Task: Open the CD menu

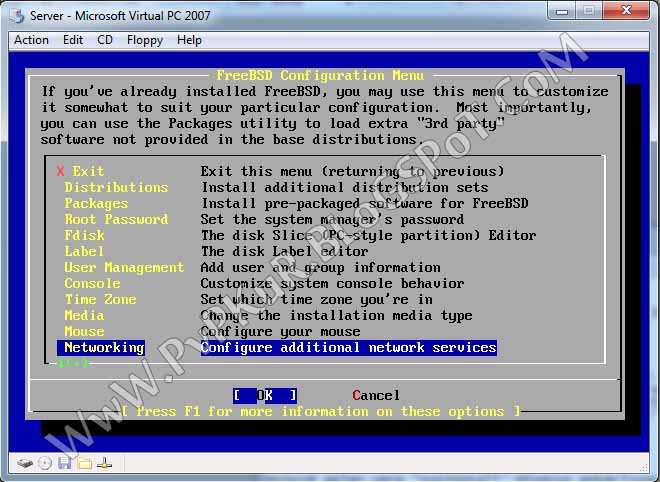Action: (105, 40)
